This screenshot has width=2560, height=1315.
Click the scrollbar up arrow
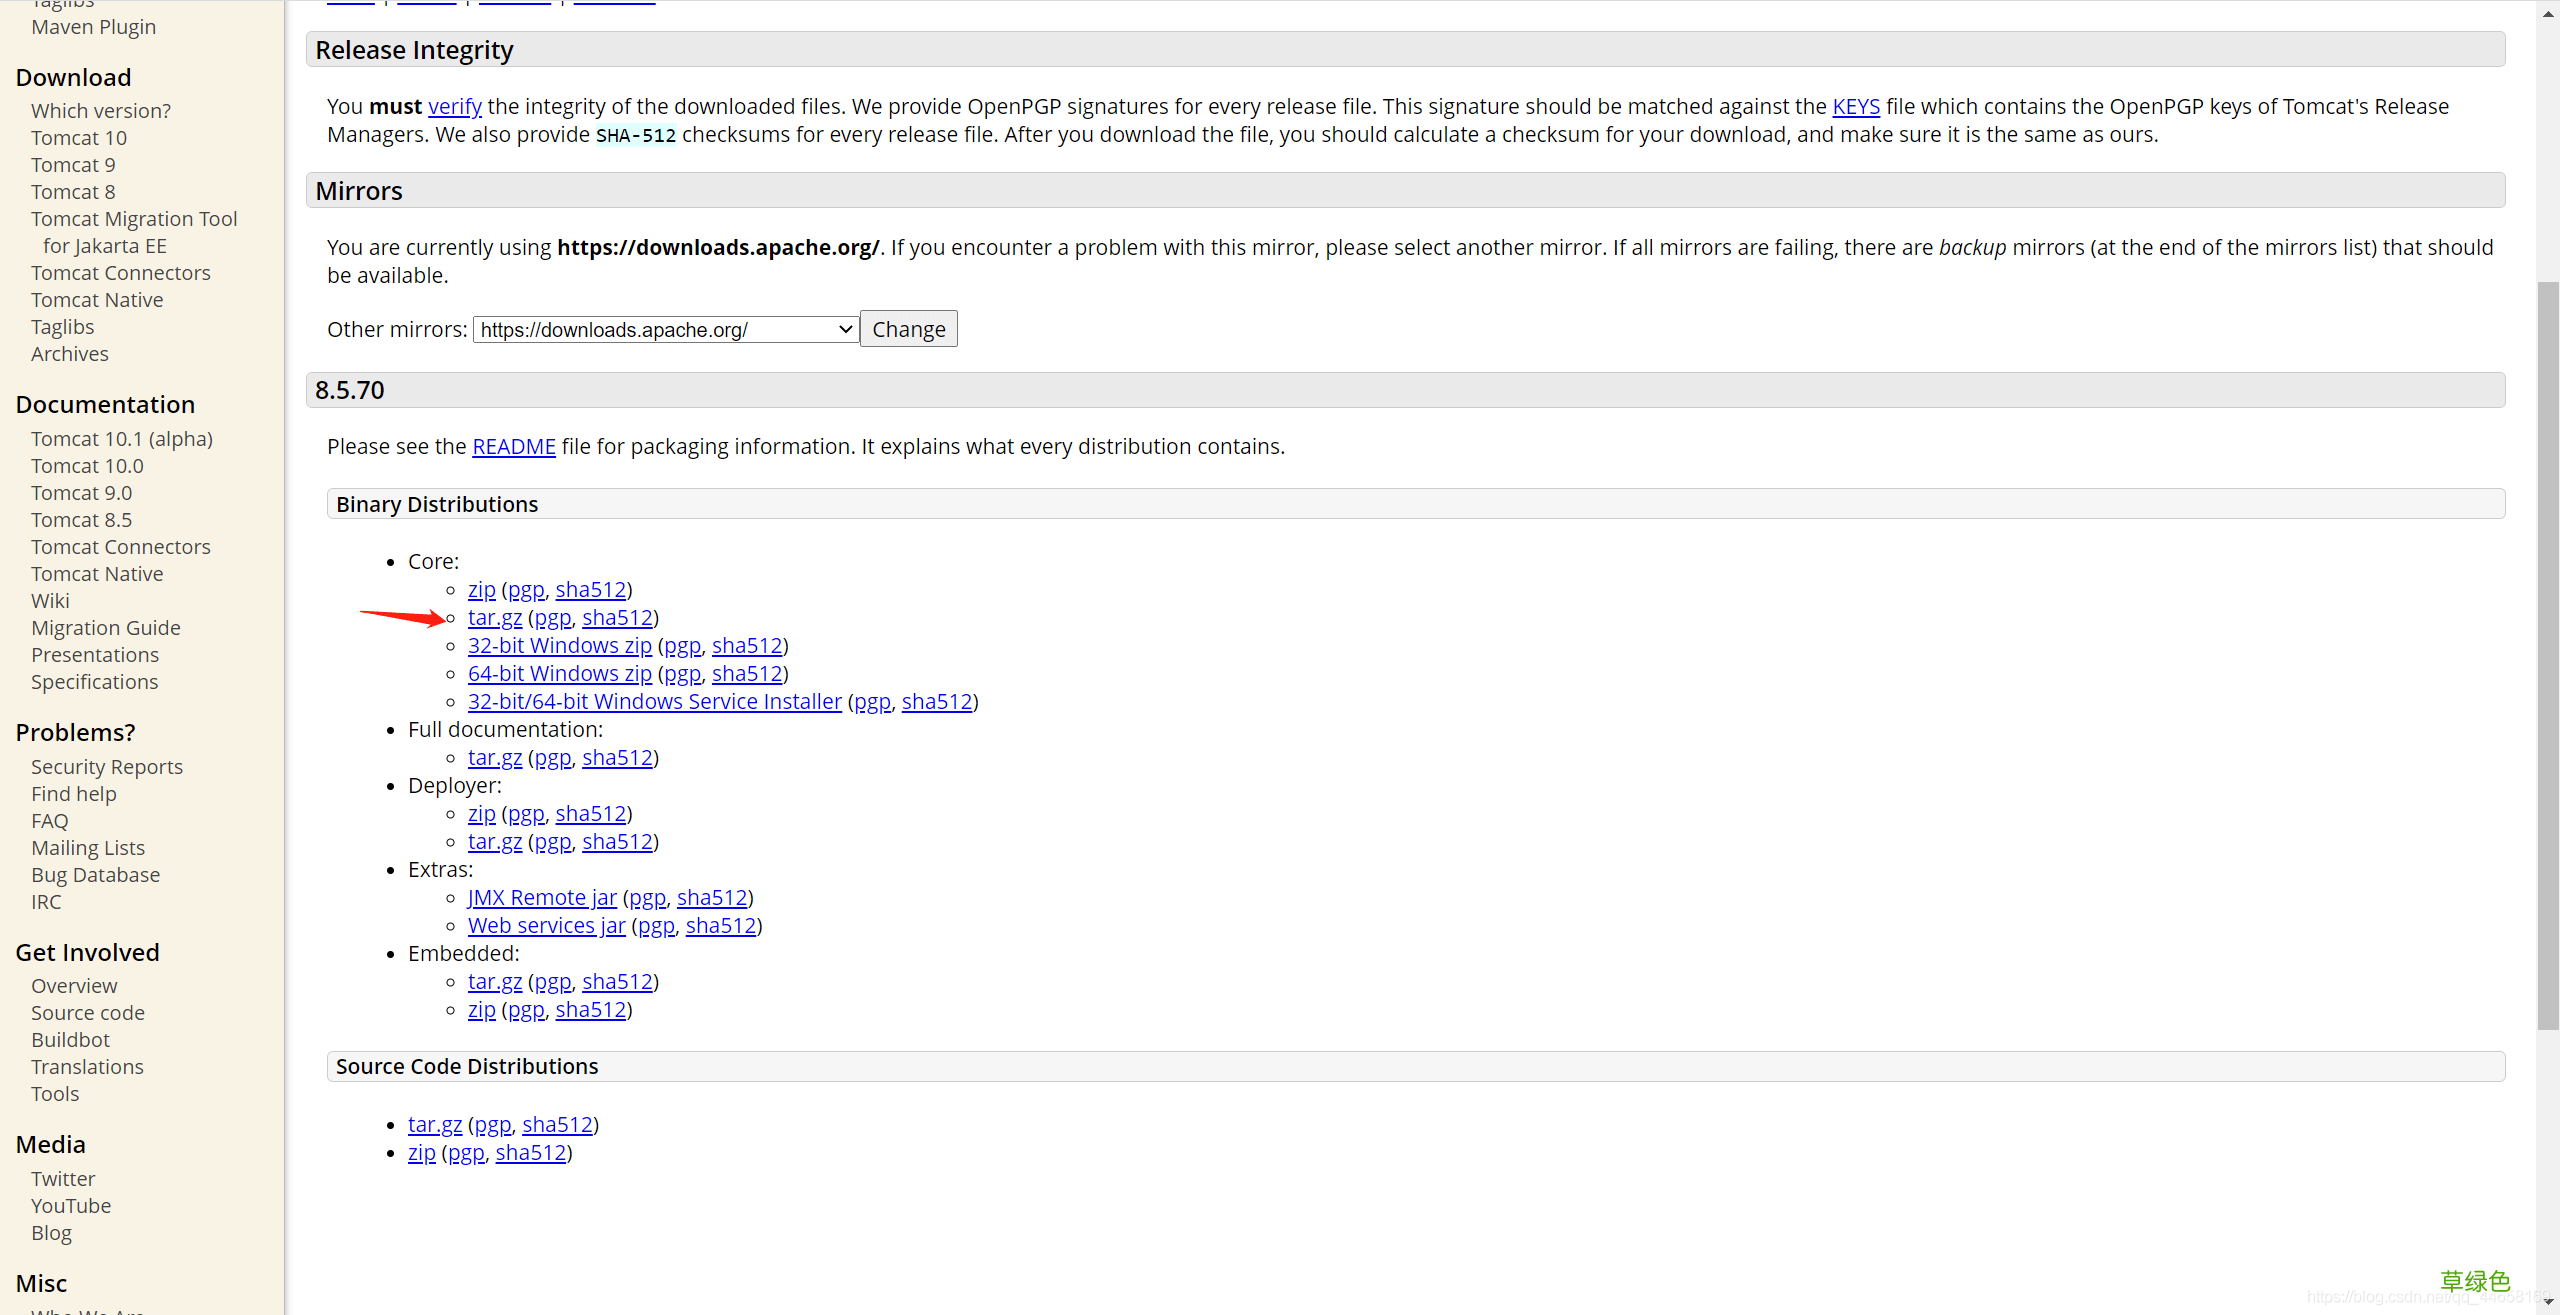[x=2548, y=12]
